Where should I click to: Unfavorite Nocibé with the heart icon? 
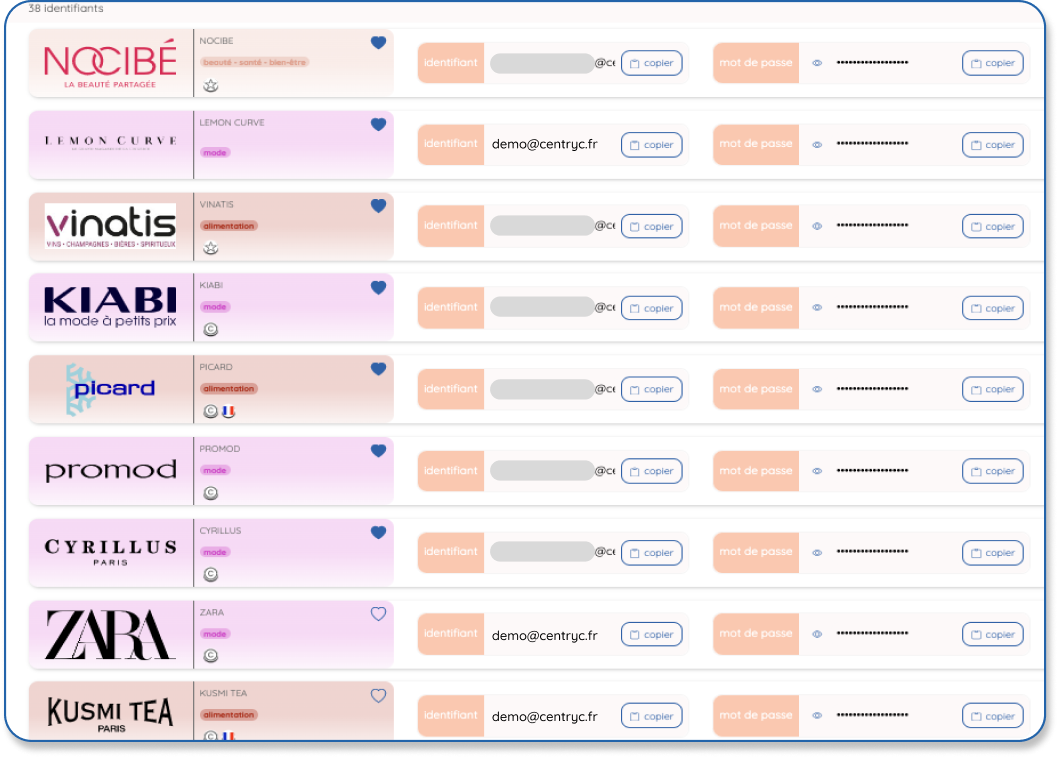pos(378,43)
